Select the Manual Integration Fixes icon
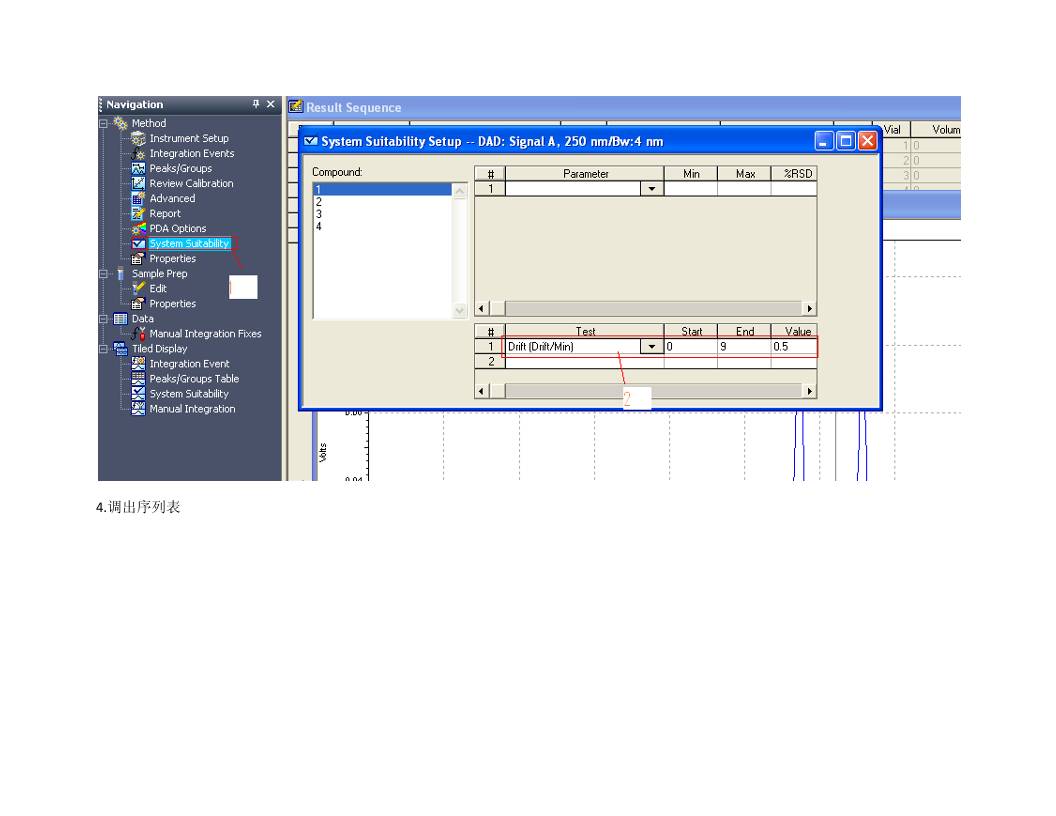 [138, 334]
